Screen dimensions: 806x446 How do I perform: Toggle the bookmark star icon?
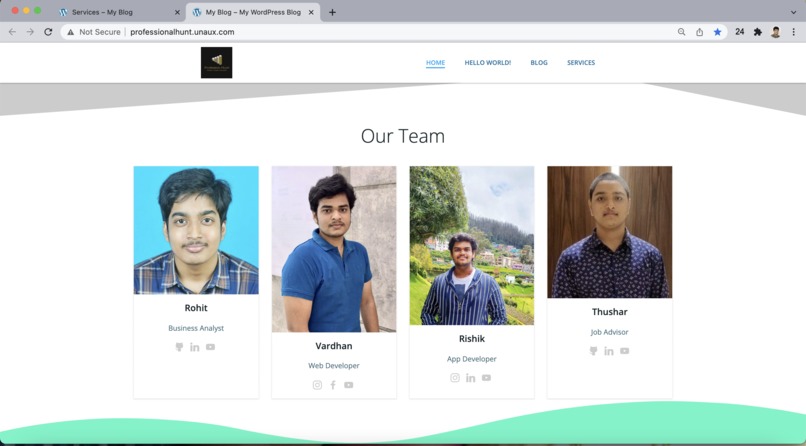click(718, 32)
